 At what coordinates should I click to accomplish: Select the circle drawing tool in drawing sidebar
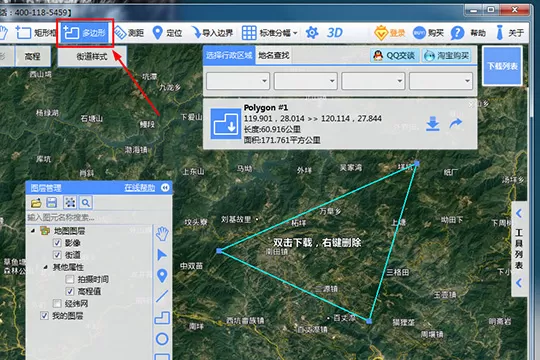pos(162,339)
